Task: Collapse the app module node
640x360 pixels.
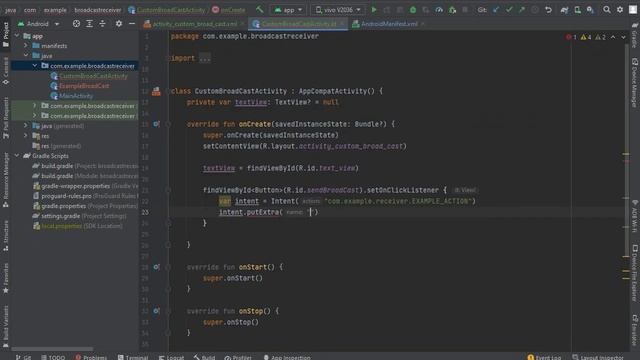Action: [17, 36]
